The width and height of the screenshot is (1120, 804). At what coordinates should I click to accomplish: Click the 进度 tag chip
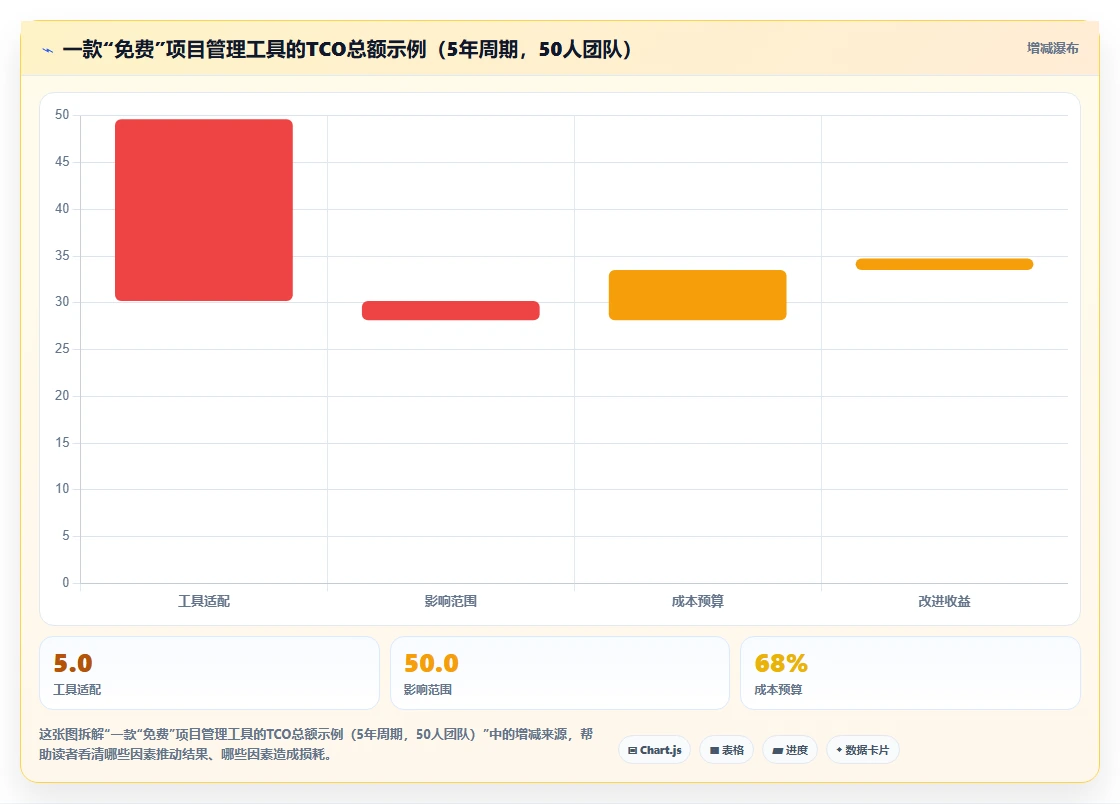pos(790,750)
